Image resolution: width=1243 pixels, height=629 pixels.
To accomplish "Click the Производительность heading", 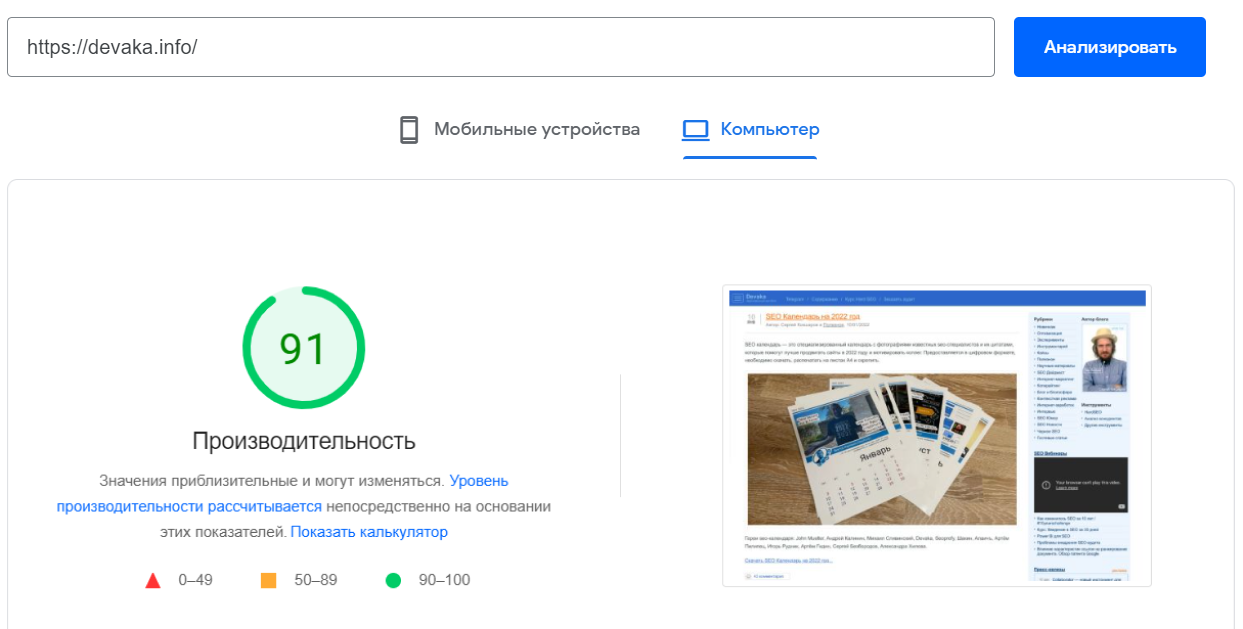I will pos(303,441).
